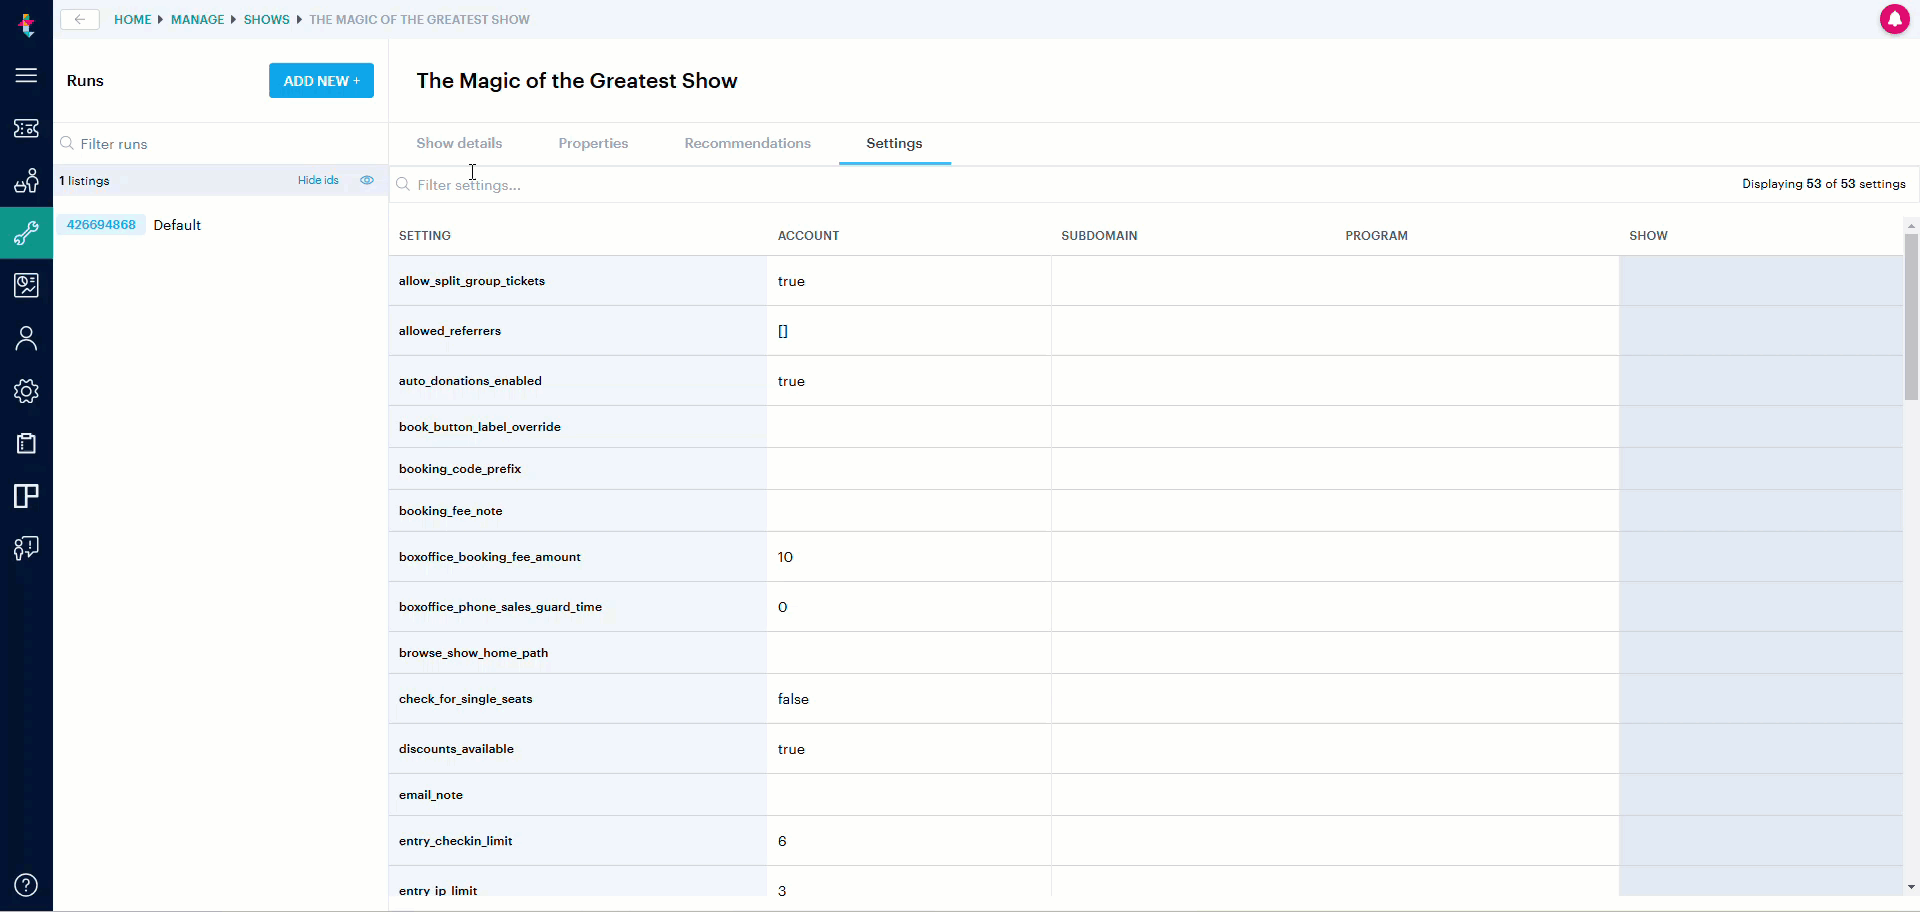Select the wrench Manage icon in sidebar
The image size is (1920, 912).
pos(26,233)
